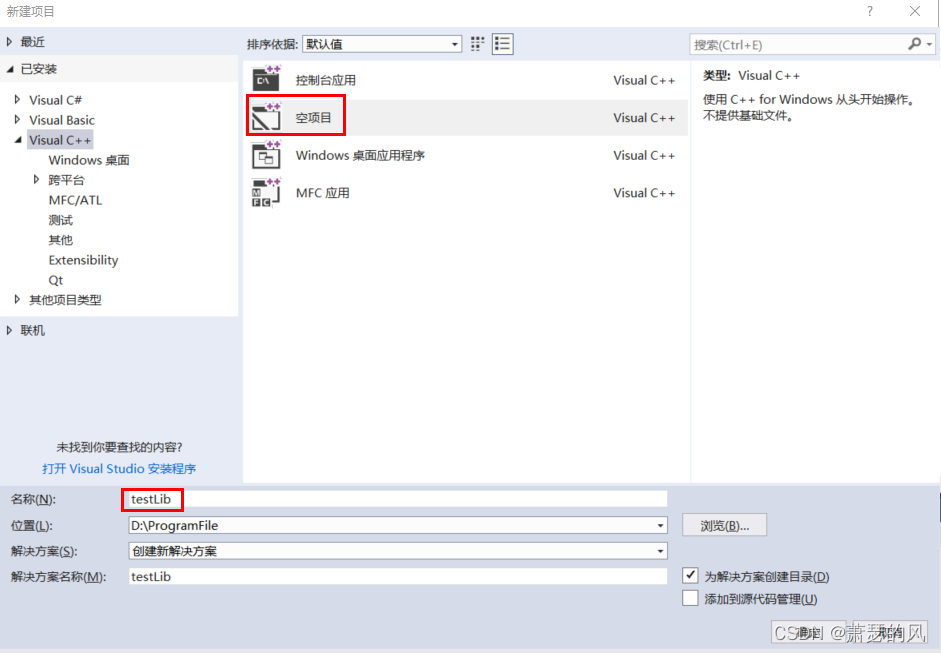Open the 解决方案 dropdown

click(398, 550)
